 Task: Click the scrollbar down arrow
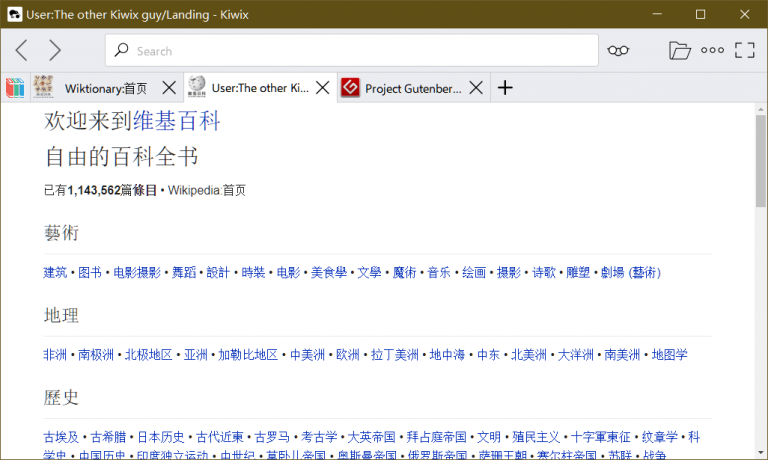pyautogui.click(x=760, y=453)
